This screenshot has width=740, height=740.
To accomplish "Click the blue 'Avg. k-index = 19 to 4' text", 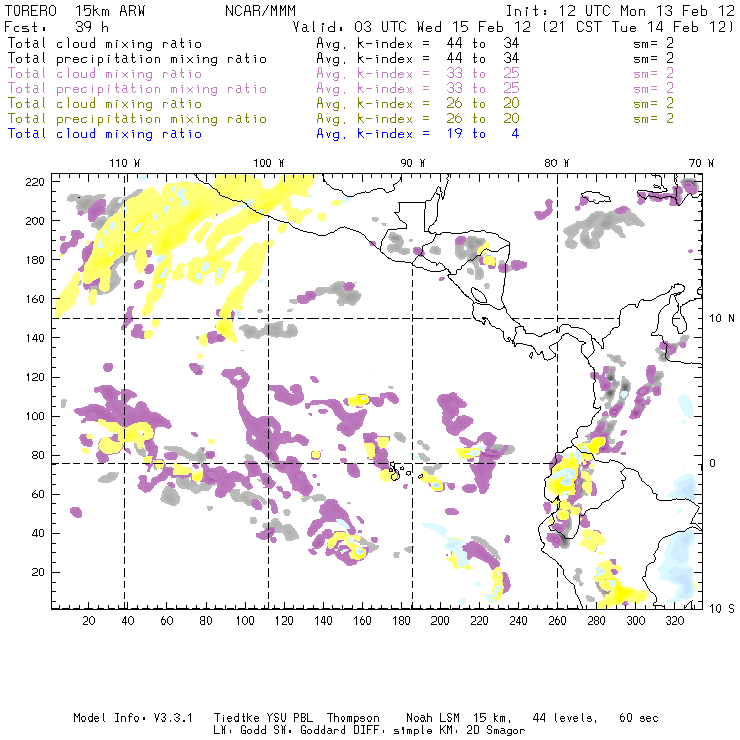I will coord(418,134).
